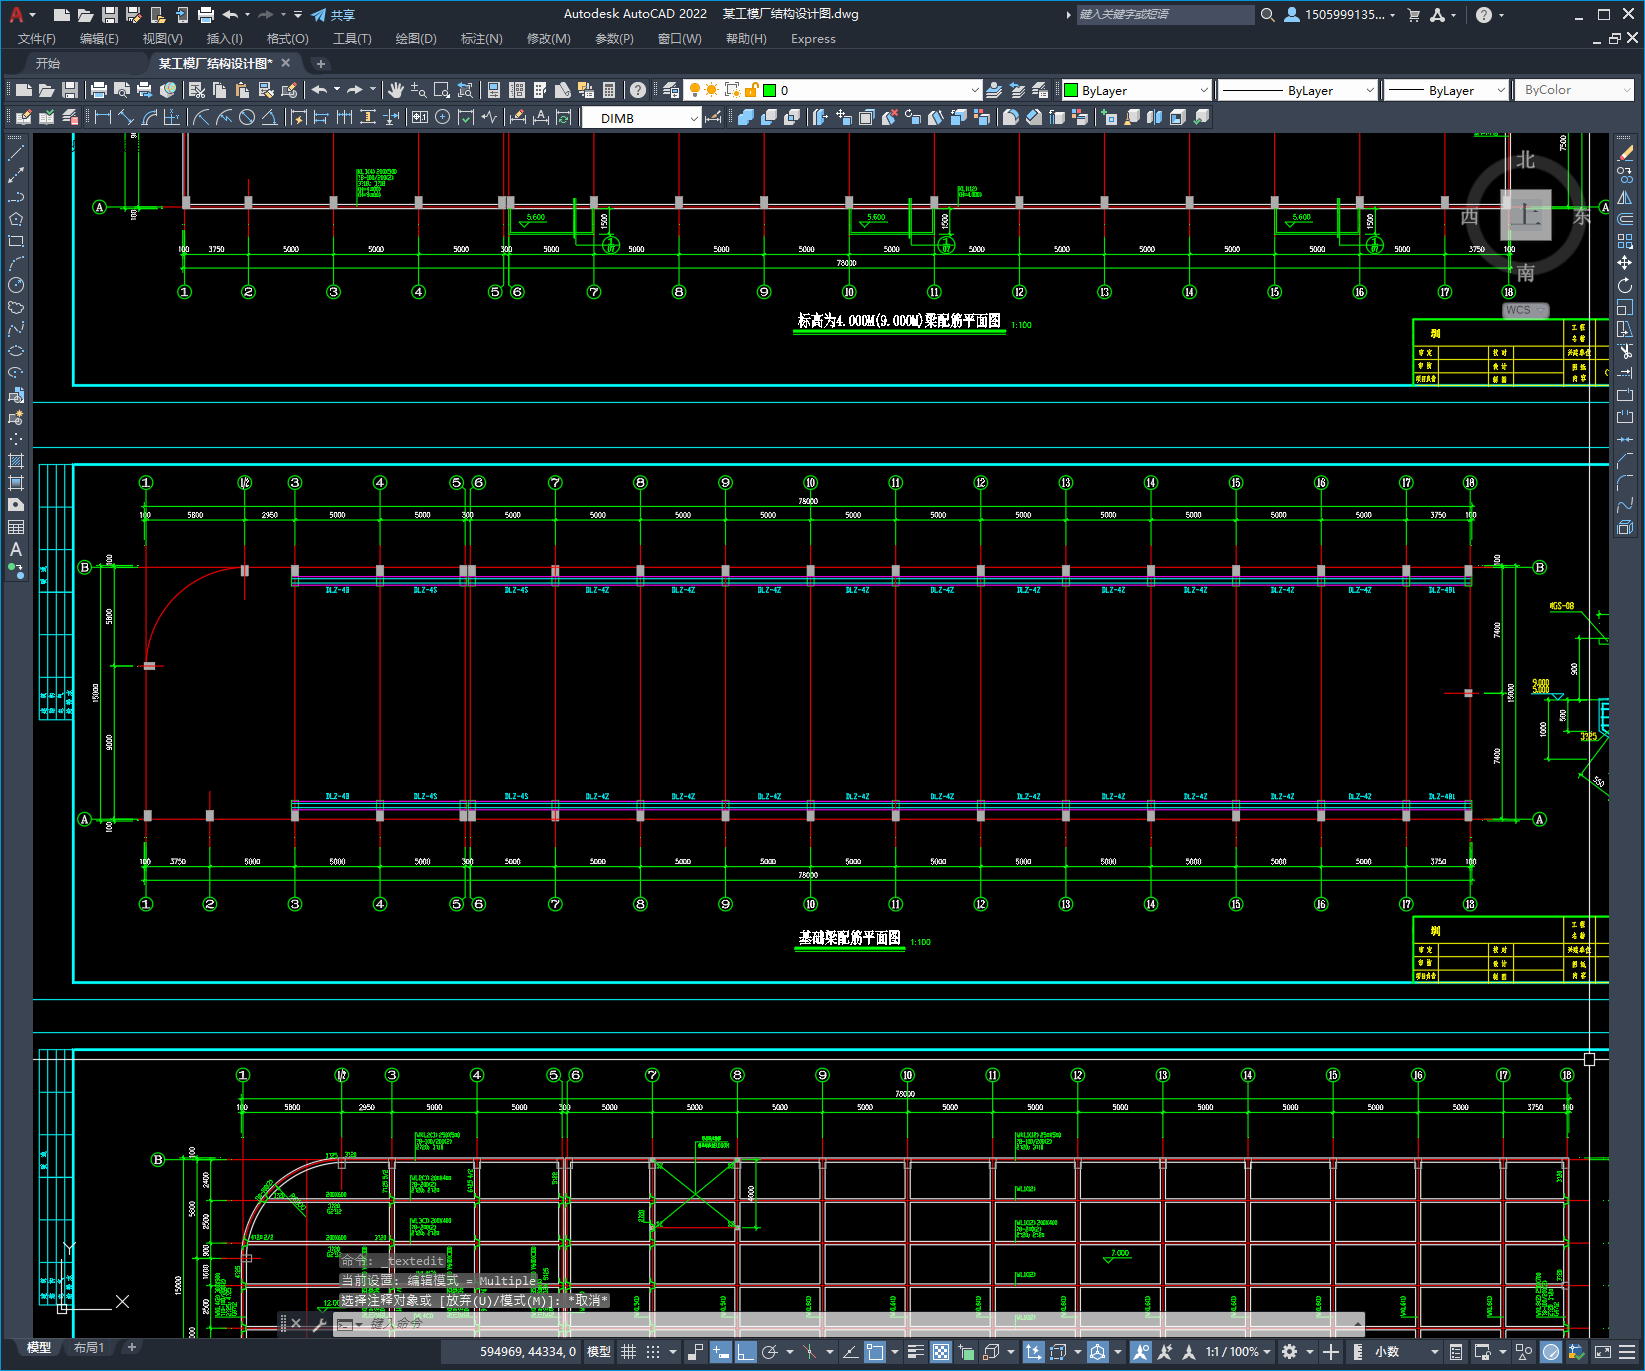This screenshot has height=1371, width=1645.
Task: Select the Rotate tool in modify toolbar
Action: tap(1625, 285)
